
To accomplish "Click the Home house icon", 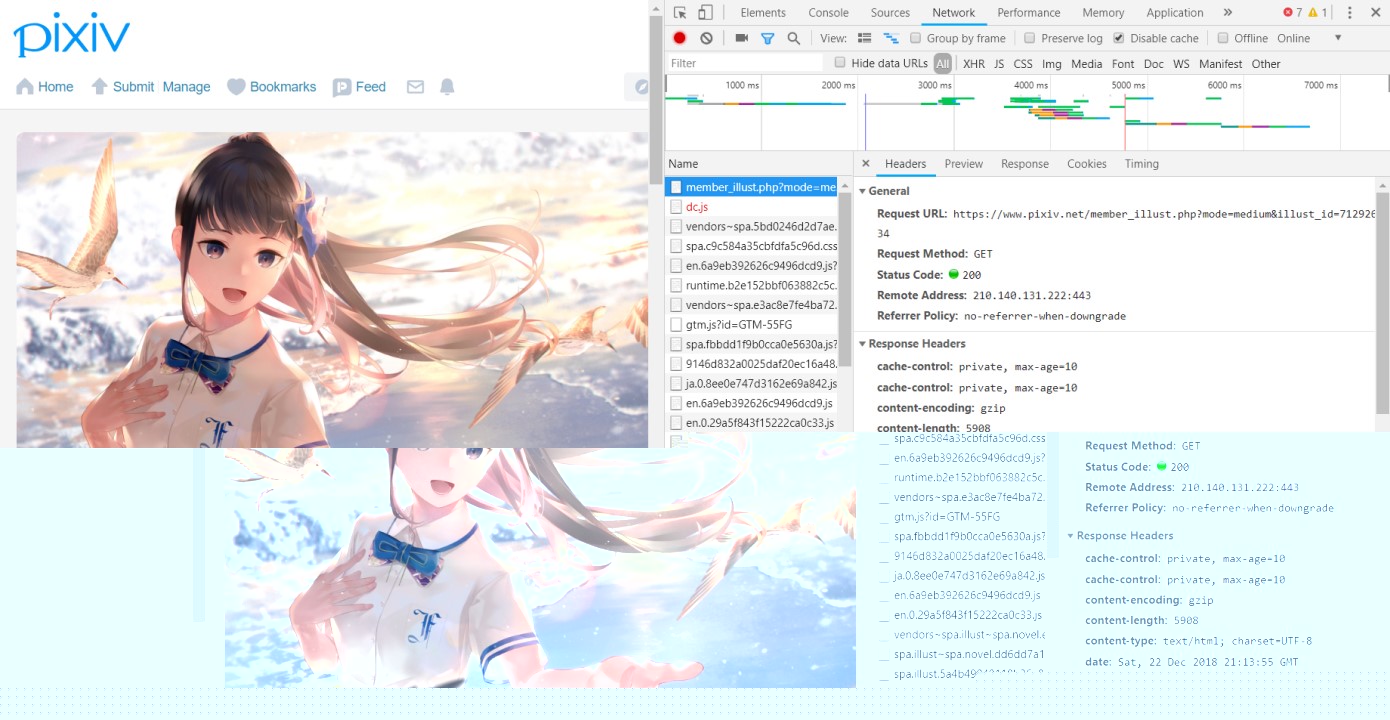I will 25,87.
